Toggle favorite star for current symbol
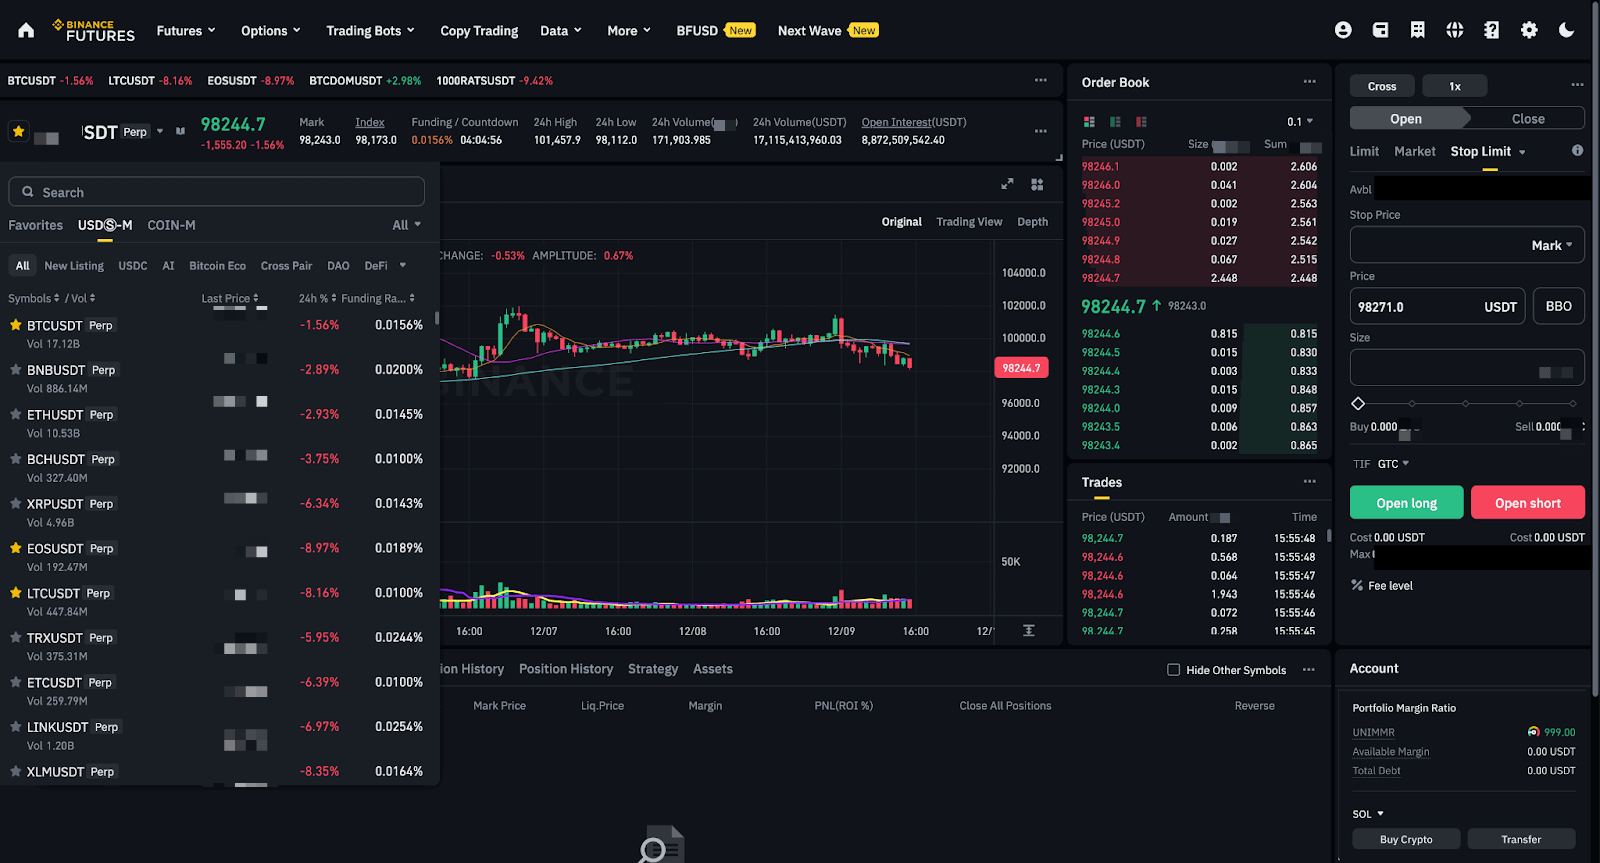The image size is (1600, 863). (x=18, y=131)
